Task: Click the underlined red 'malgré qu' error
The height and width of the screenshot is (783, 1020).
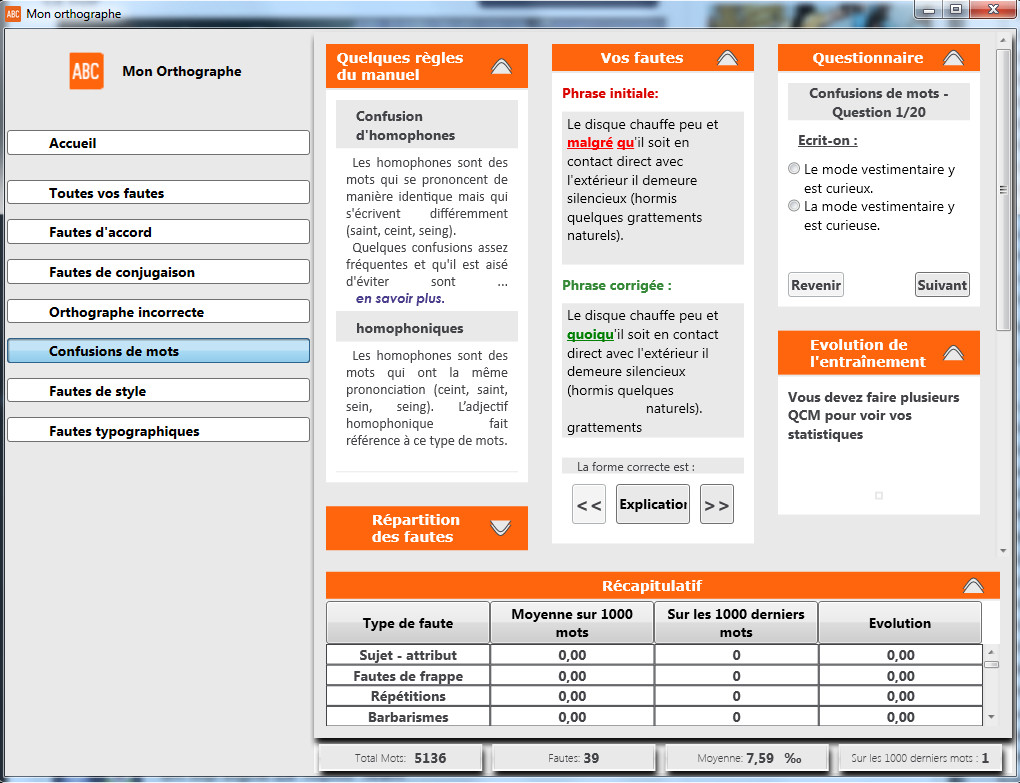Action: point(600,142)
